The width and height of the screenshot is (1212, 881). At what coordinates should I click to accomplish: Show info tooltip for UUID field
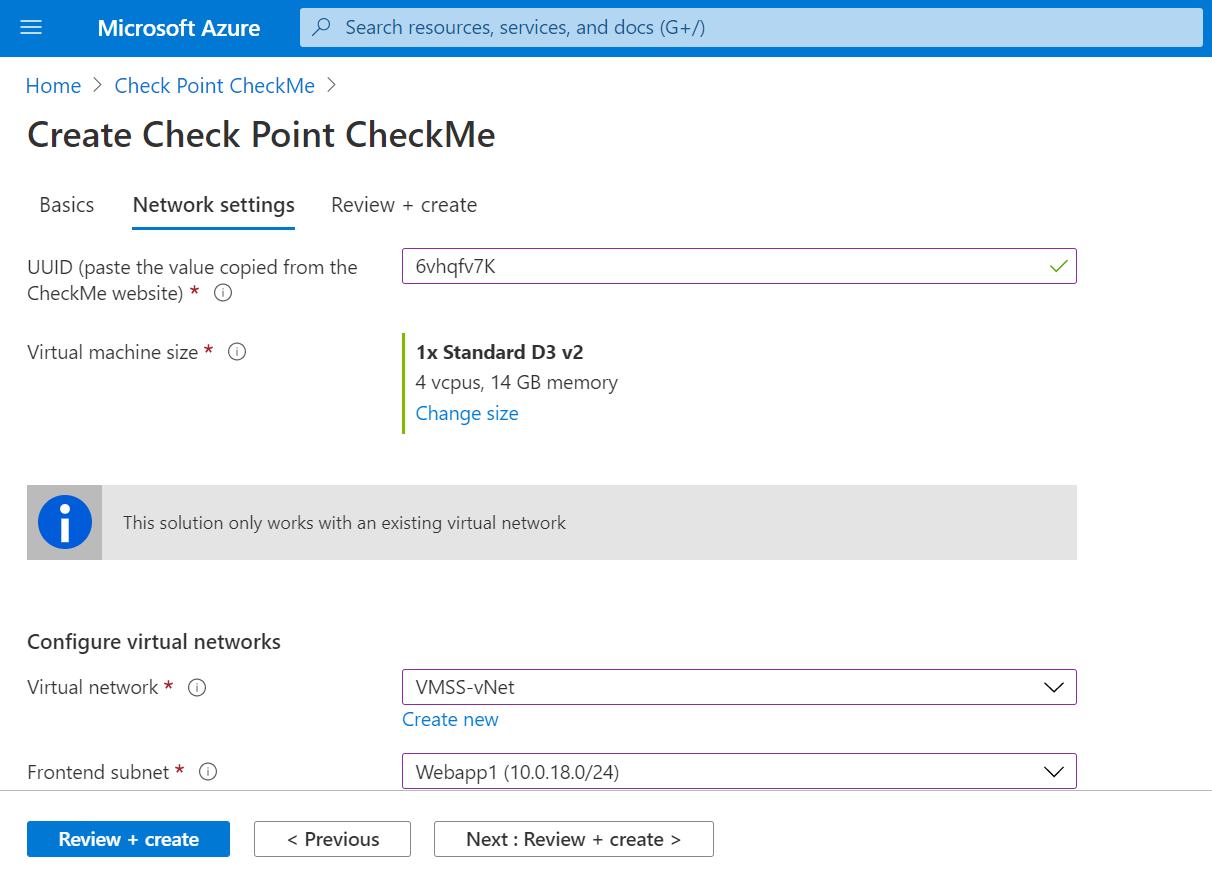pos(223,293)
